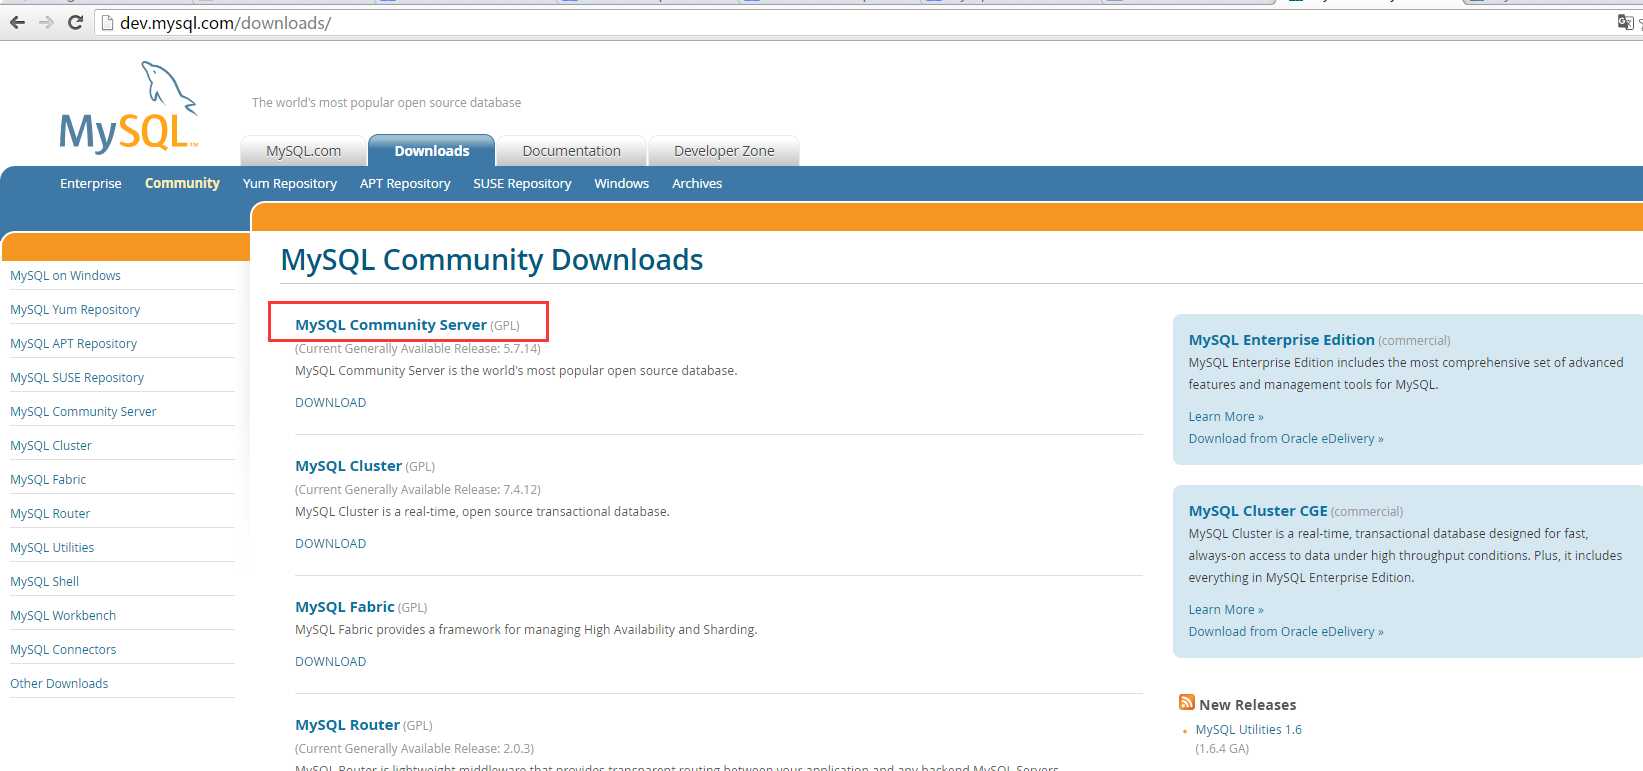Open MySQL Router in the sidebar
This screenshot has width=1643, height=771.
pos(50,513)
